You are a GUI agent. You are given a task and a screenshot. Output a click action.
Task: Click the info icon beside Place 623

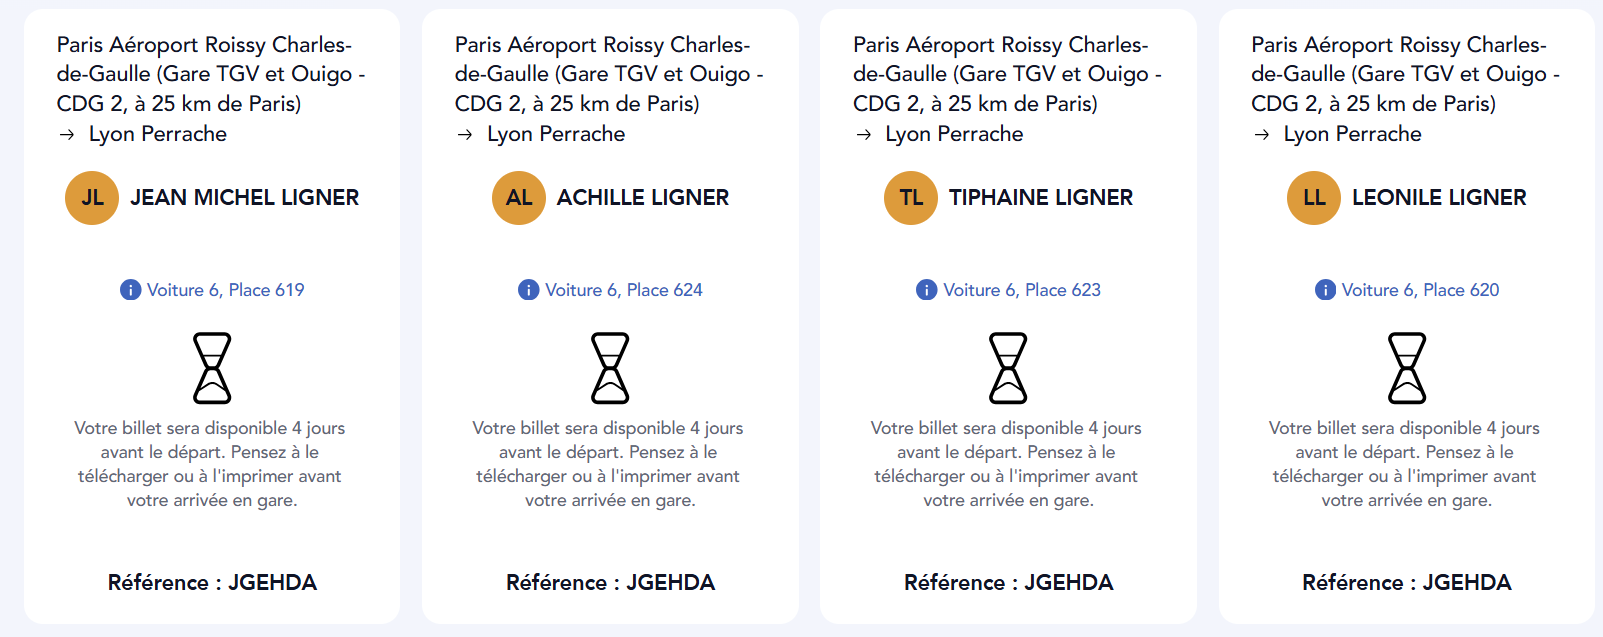(926, 290)
